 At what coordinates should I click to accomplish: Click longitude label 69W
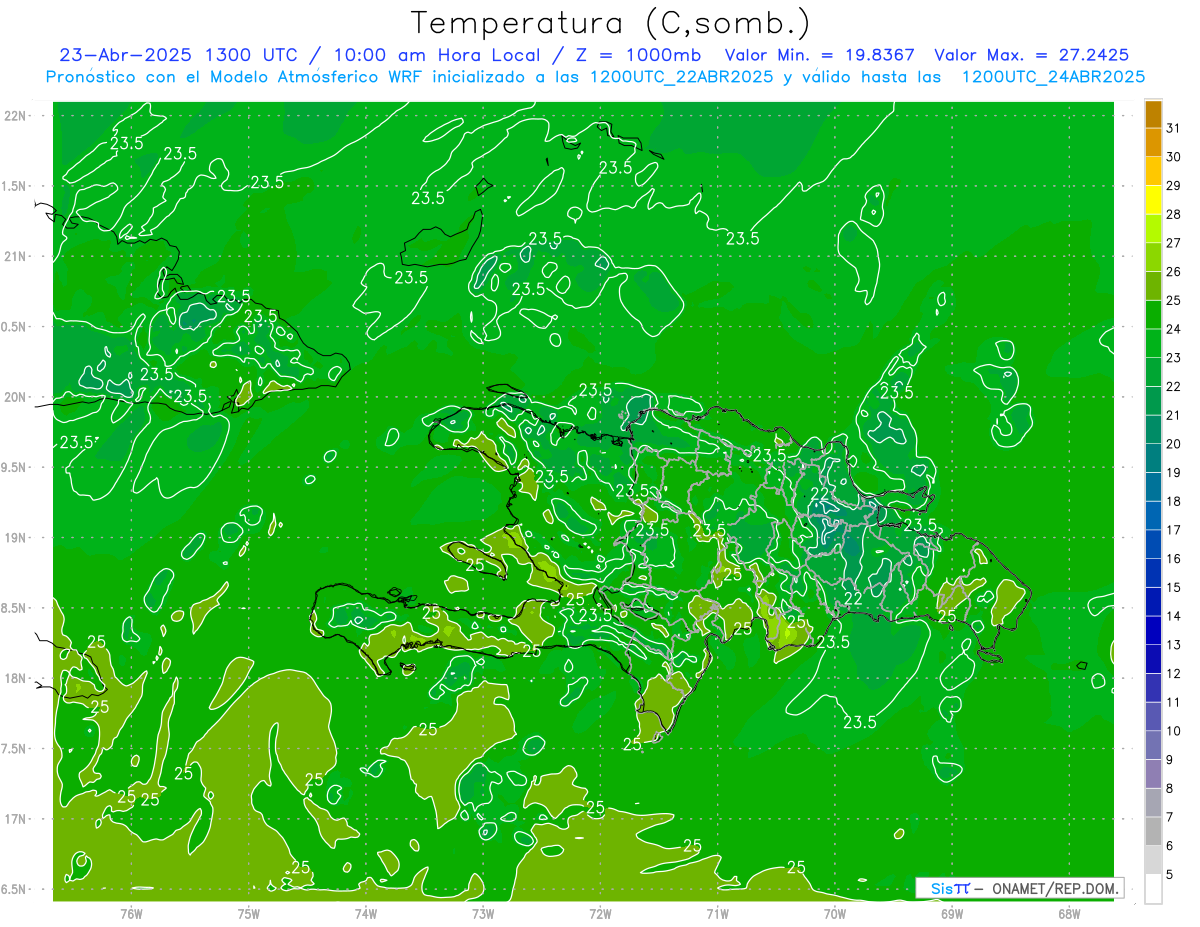(x=952, y=913)
